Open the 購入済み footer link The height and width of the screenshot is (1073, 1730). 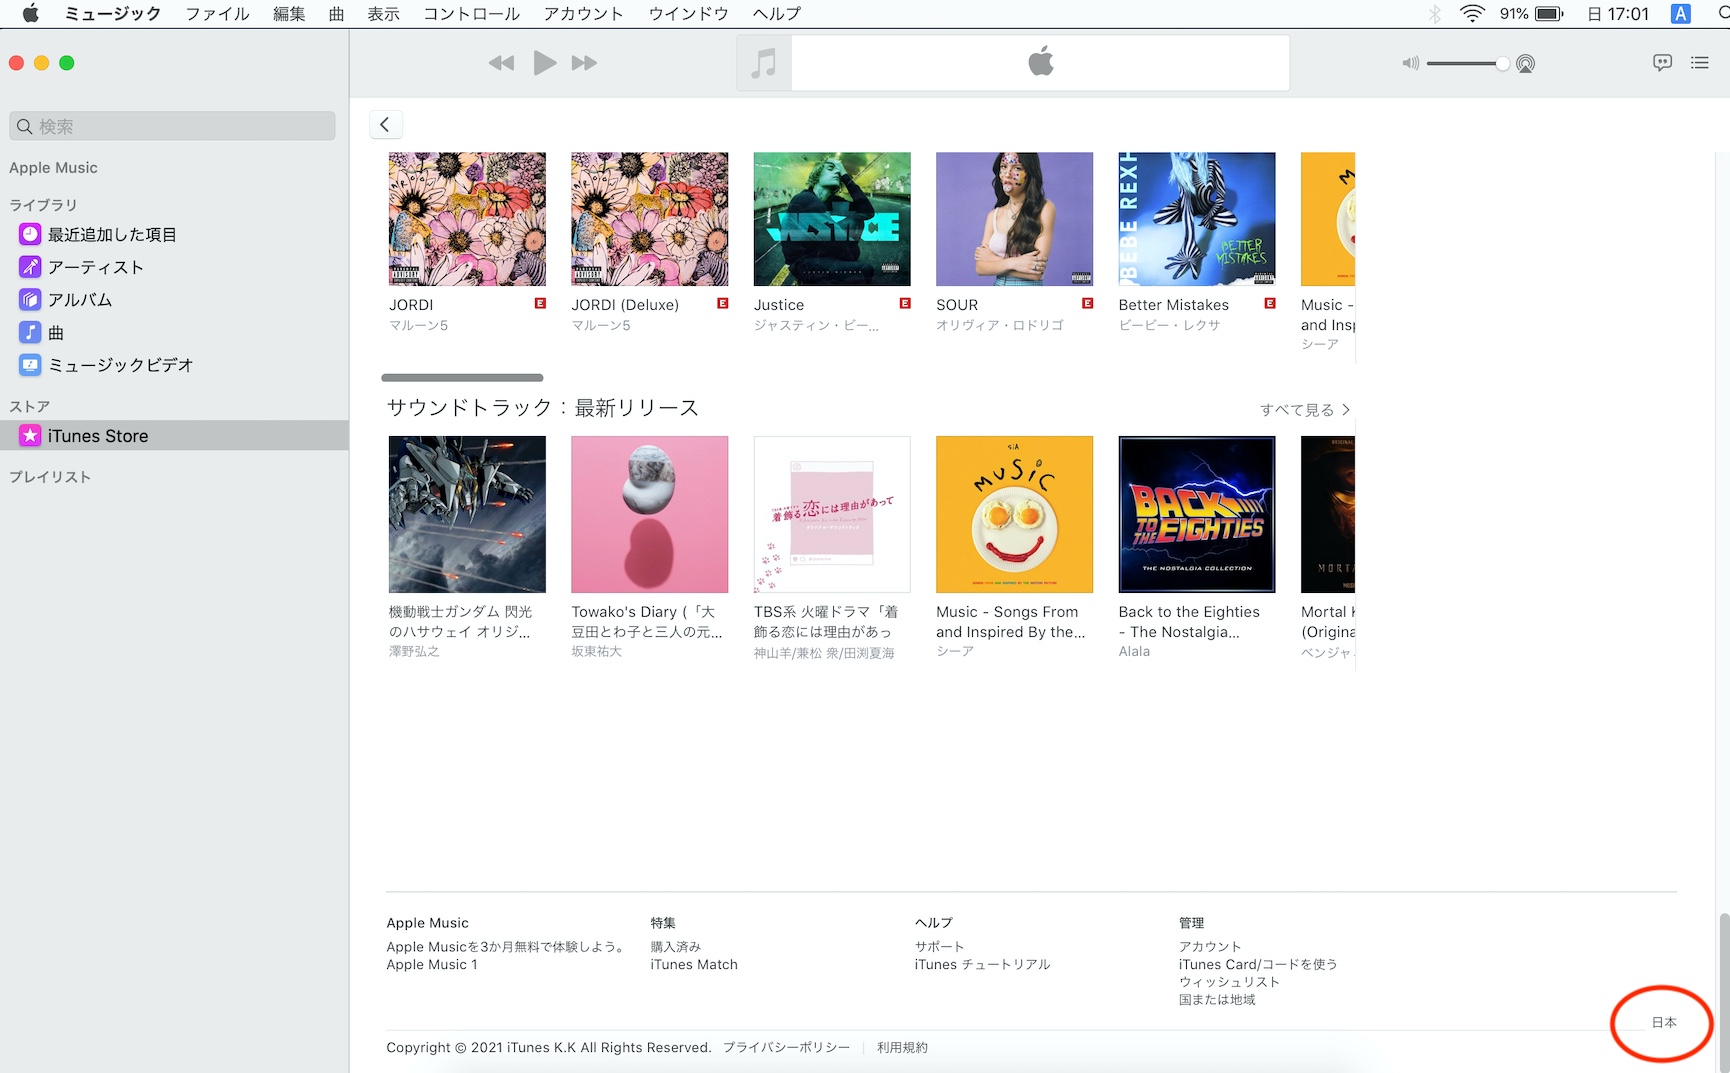point(676,947)
